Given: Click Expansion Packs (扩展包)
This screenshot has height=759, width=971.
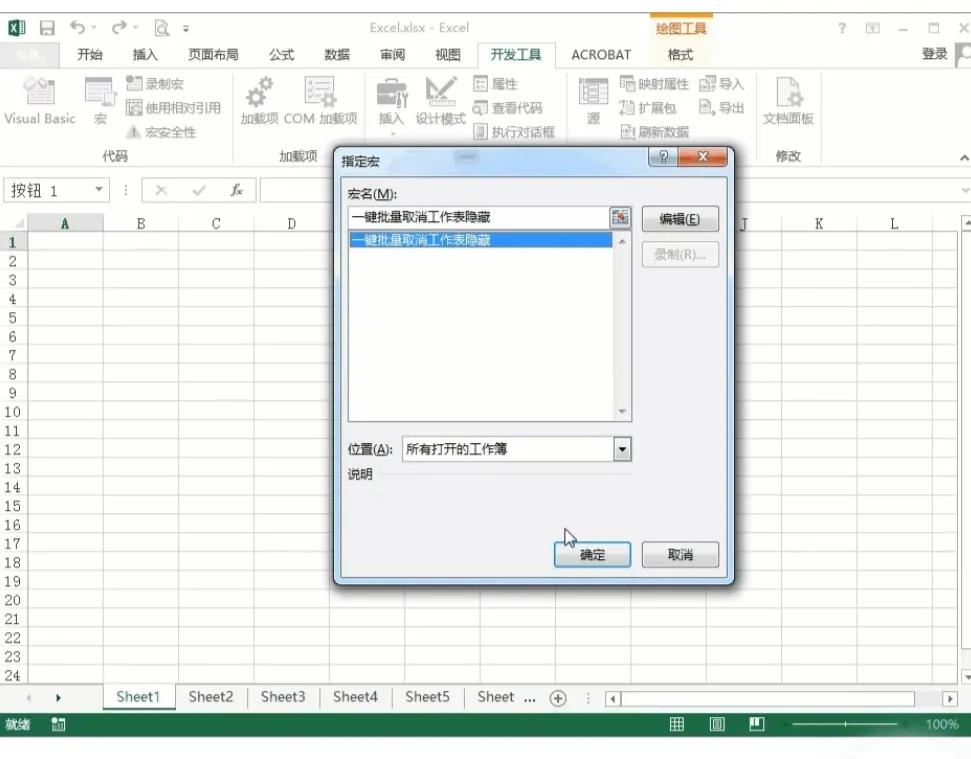Looking at the screenshot, I should pyautogui.click(x=648, y=108).
